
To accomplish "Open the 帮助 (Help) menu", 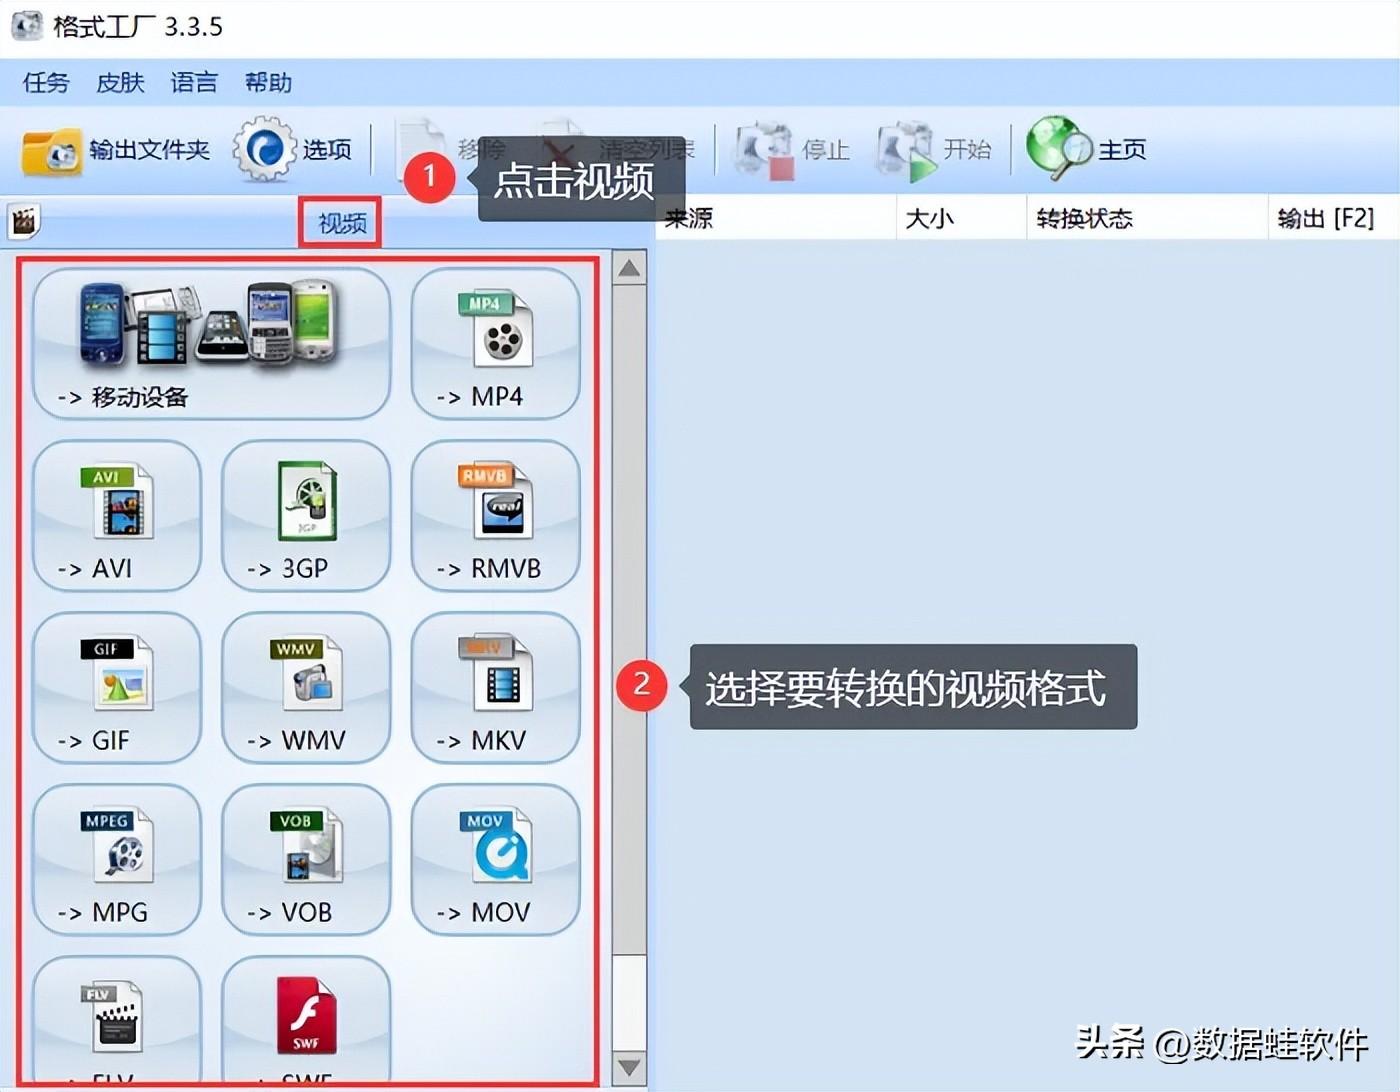I will click(x=268, y=83).
